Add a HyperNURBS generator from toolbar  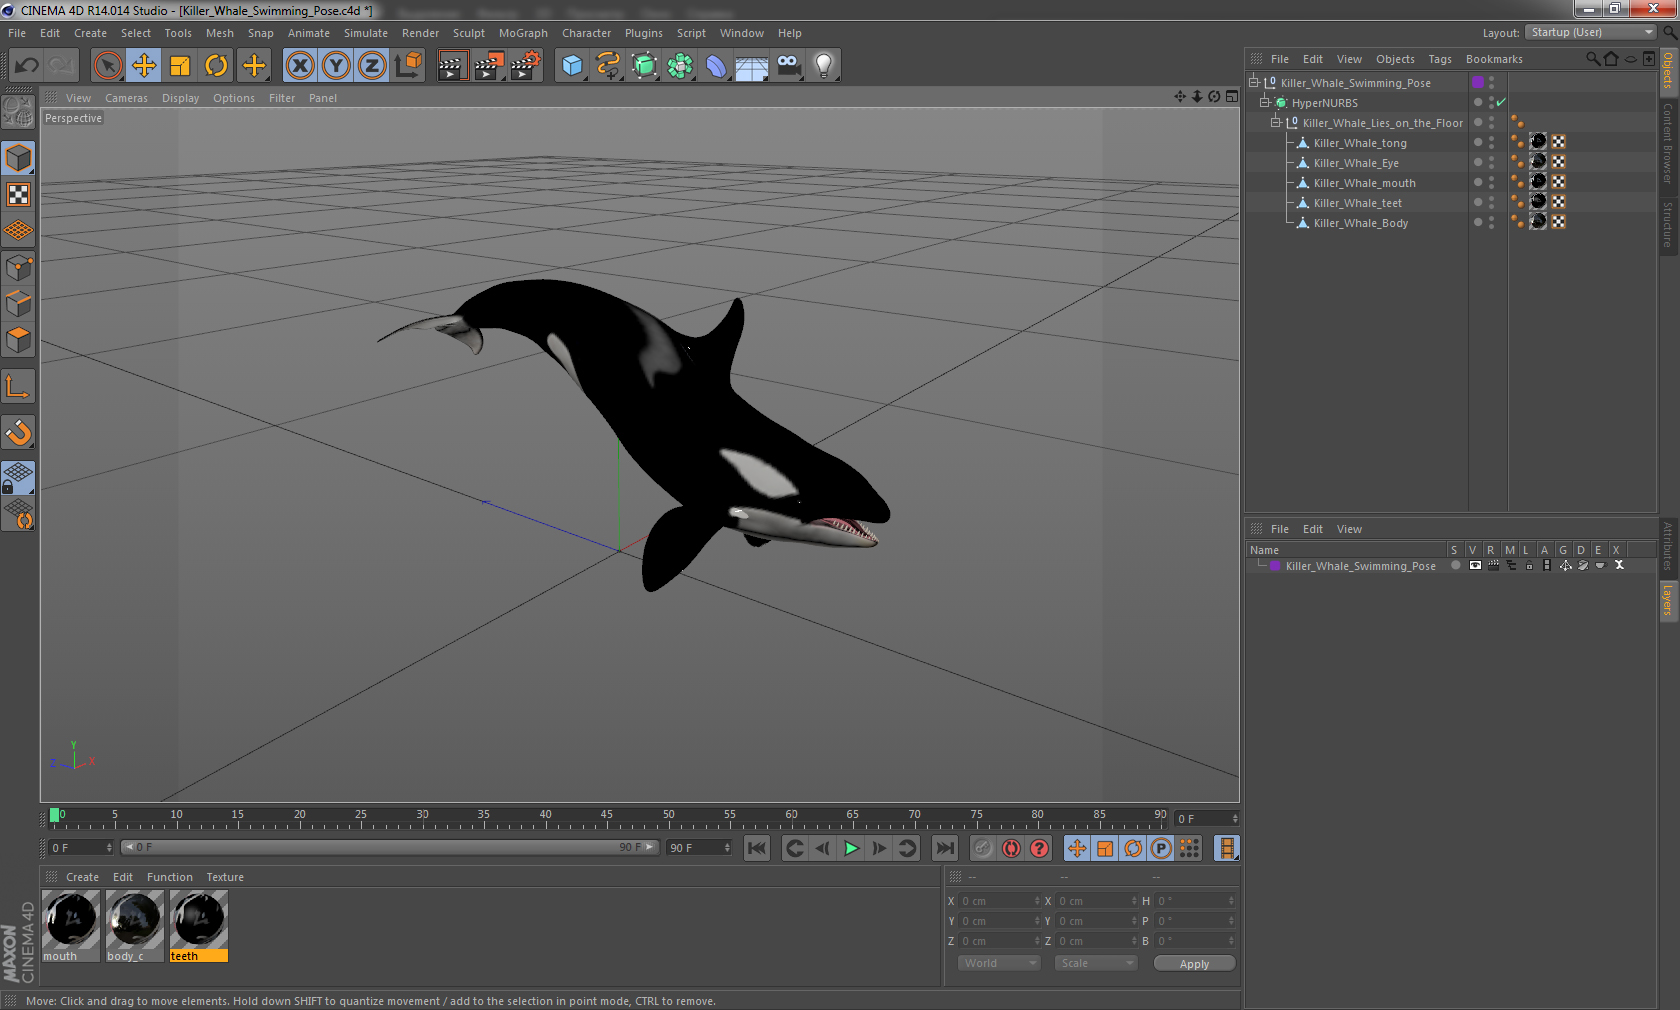(644, 66)
